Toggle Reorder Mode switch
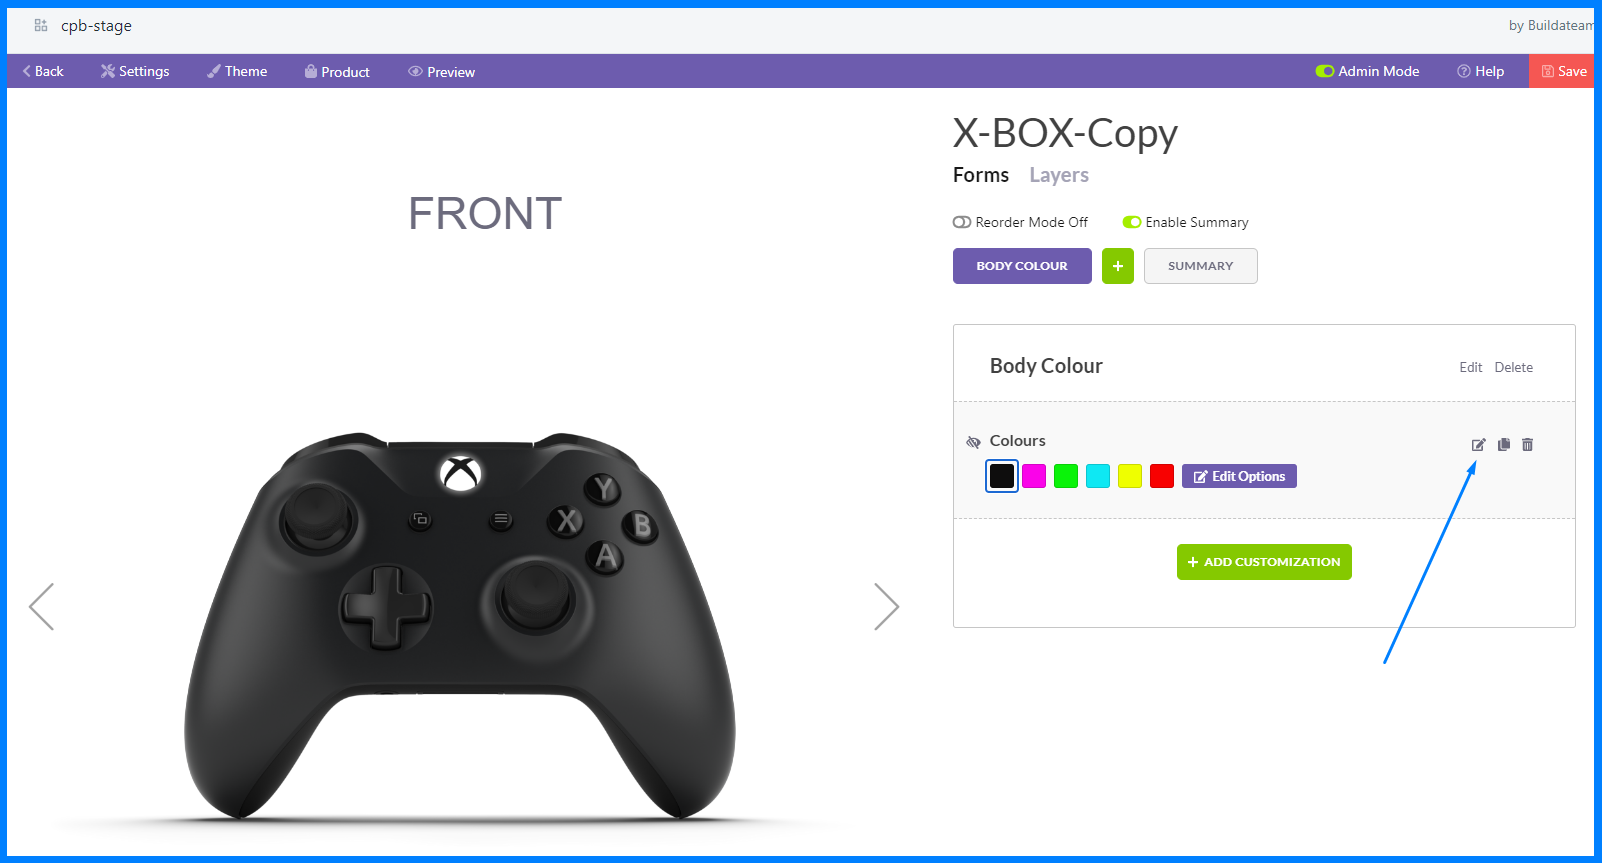The width and height of the screenshot is (1602, 863). (962, 222)
